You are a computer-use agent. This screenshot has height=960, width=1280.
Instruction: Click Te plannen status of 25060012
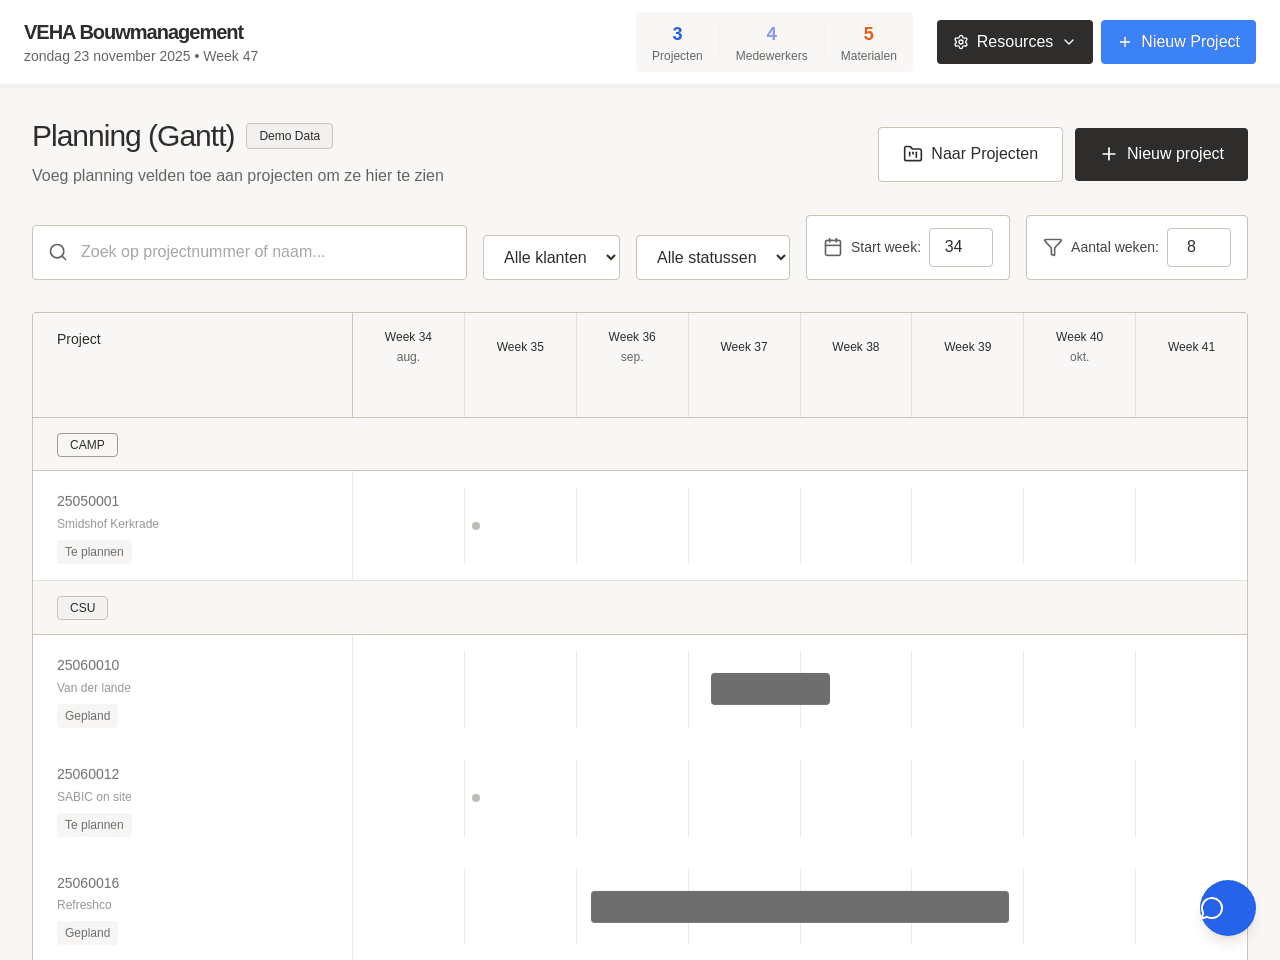94,825
